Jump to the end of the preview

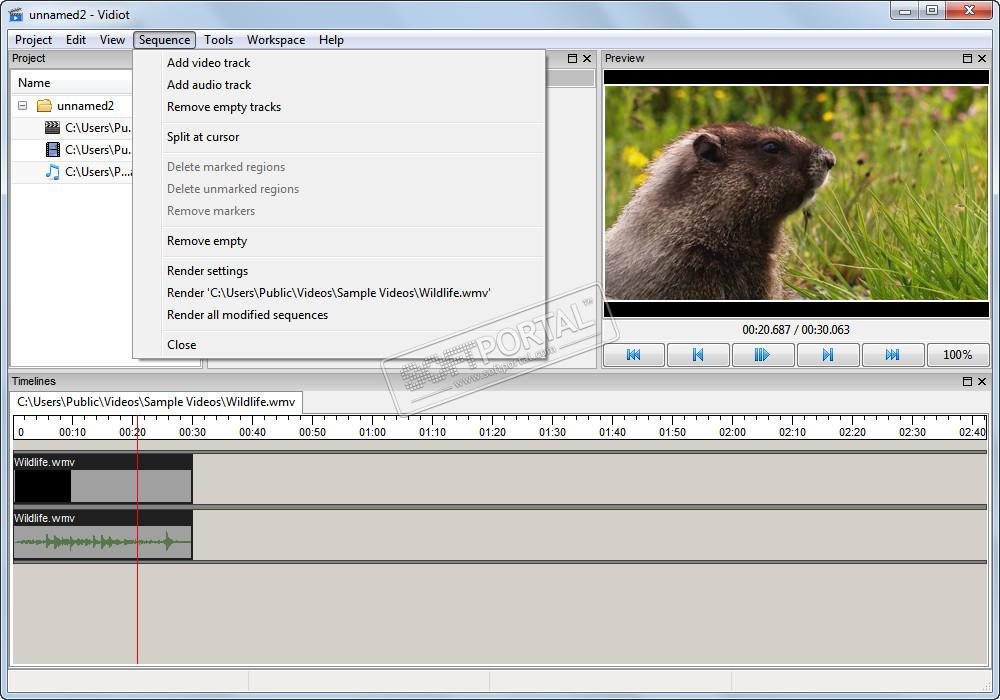point(892,355)
